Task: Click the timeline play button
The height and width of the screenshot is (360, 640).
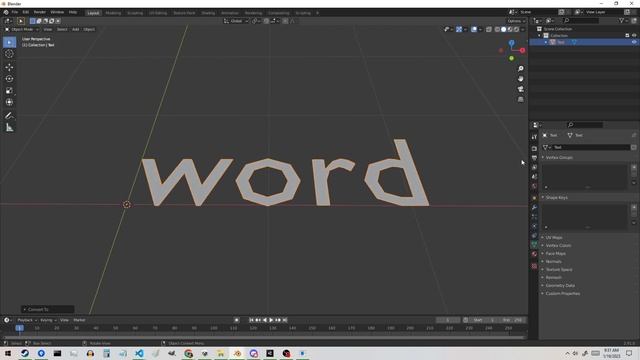Action: point(271,320)
